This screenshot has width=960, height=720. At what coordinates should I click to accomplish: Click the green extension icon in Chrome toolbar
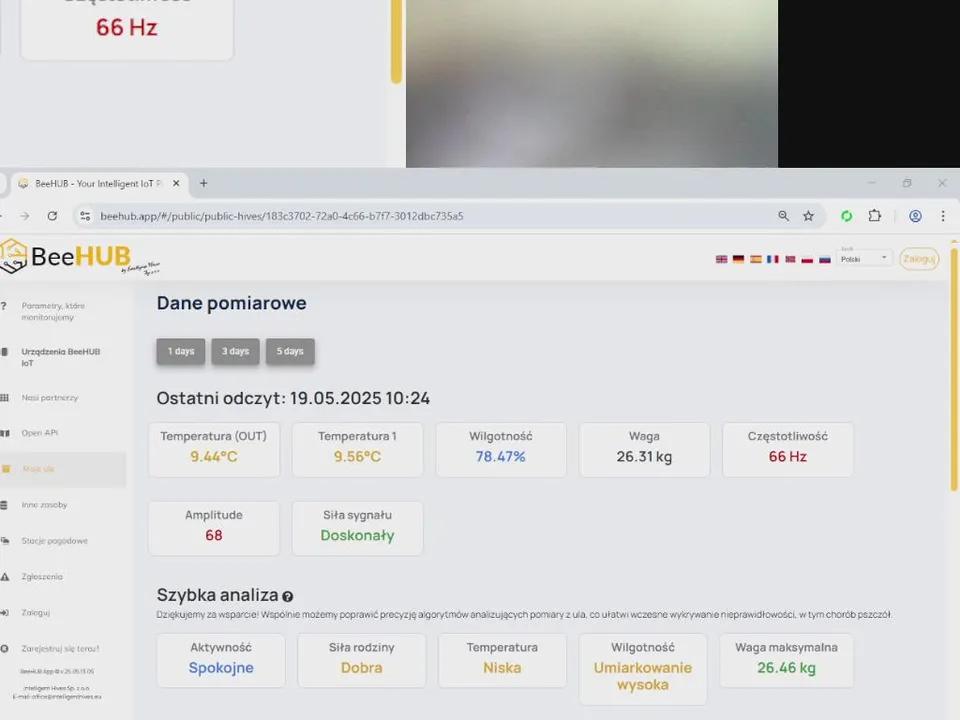tap(847, 216)
